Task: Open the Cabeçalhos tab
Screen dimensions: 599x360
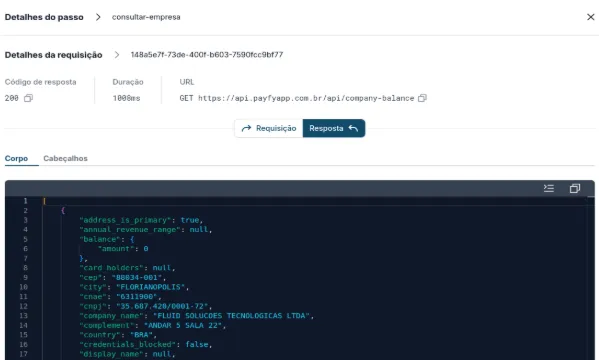Action: tap(65, 158)
